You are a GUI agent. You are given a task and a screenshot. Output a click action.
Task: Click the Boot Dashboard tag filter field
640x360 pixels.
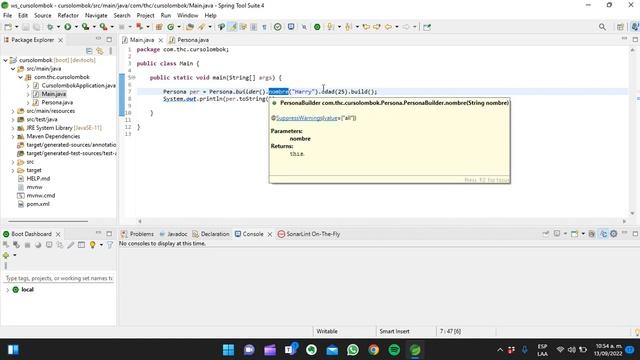click(59, 278)
